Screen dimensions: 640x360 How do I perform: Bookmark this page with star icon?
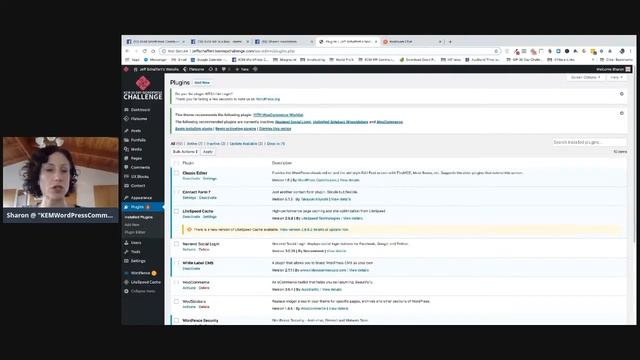[496, 51]
